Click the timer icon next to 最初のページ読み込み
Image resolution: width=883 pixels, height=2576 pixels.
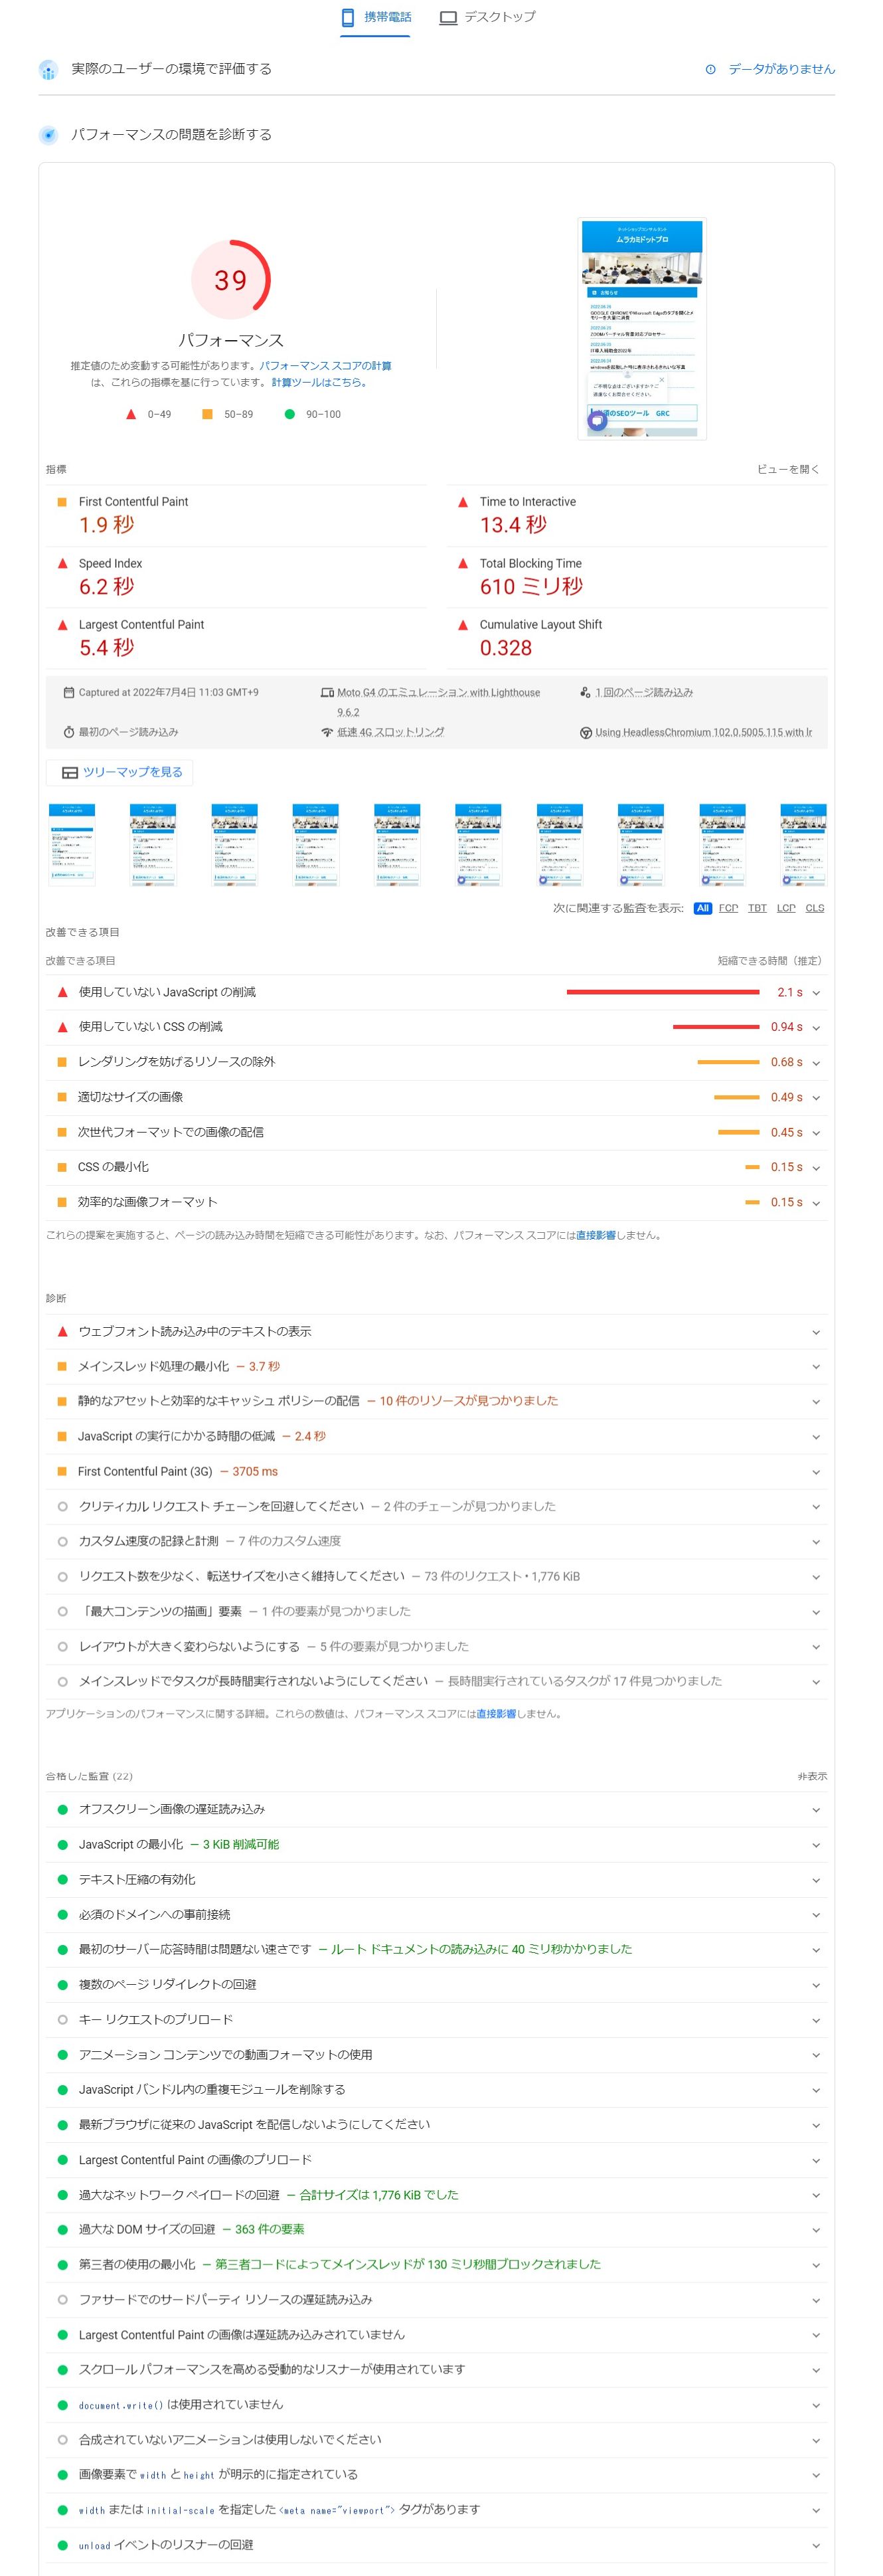(x=69, y=732)
